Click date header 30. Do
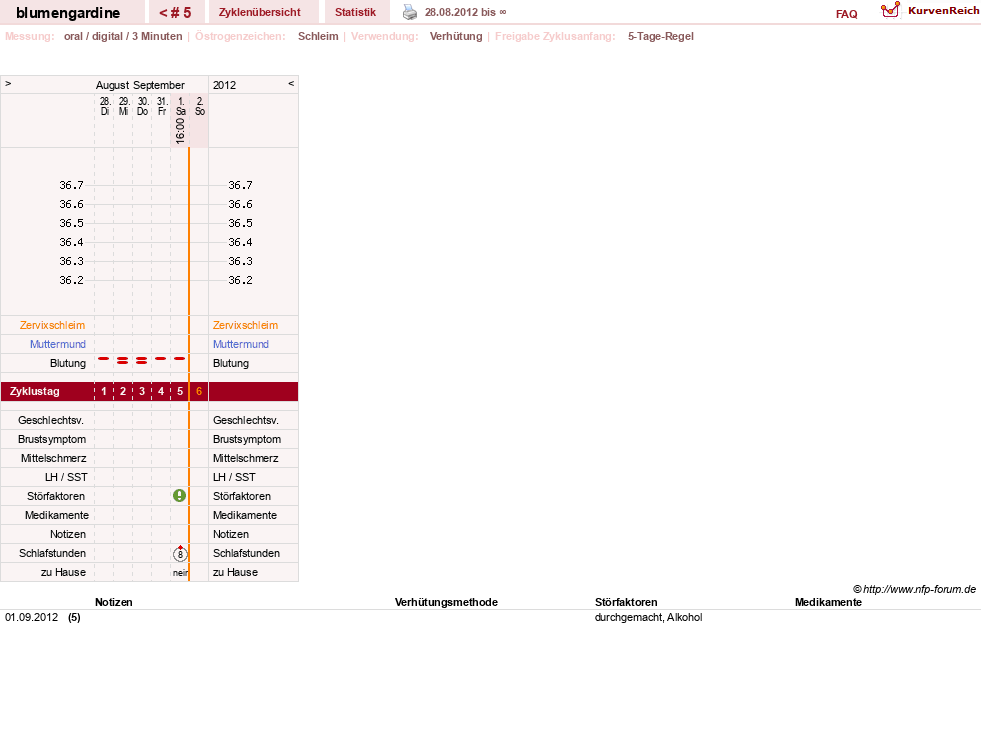Viewport: 981px width, 741px height. (143, 106)
